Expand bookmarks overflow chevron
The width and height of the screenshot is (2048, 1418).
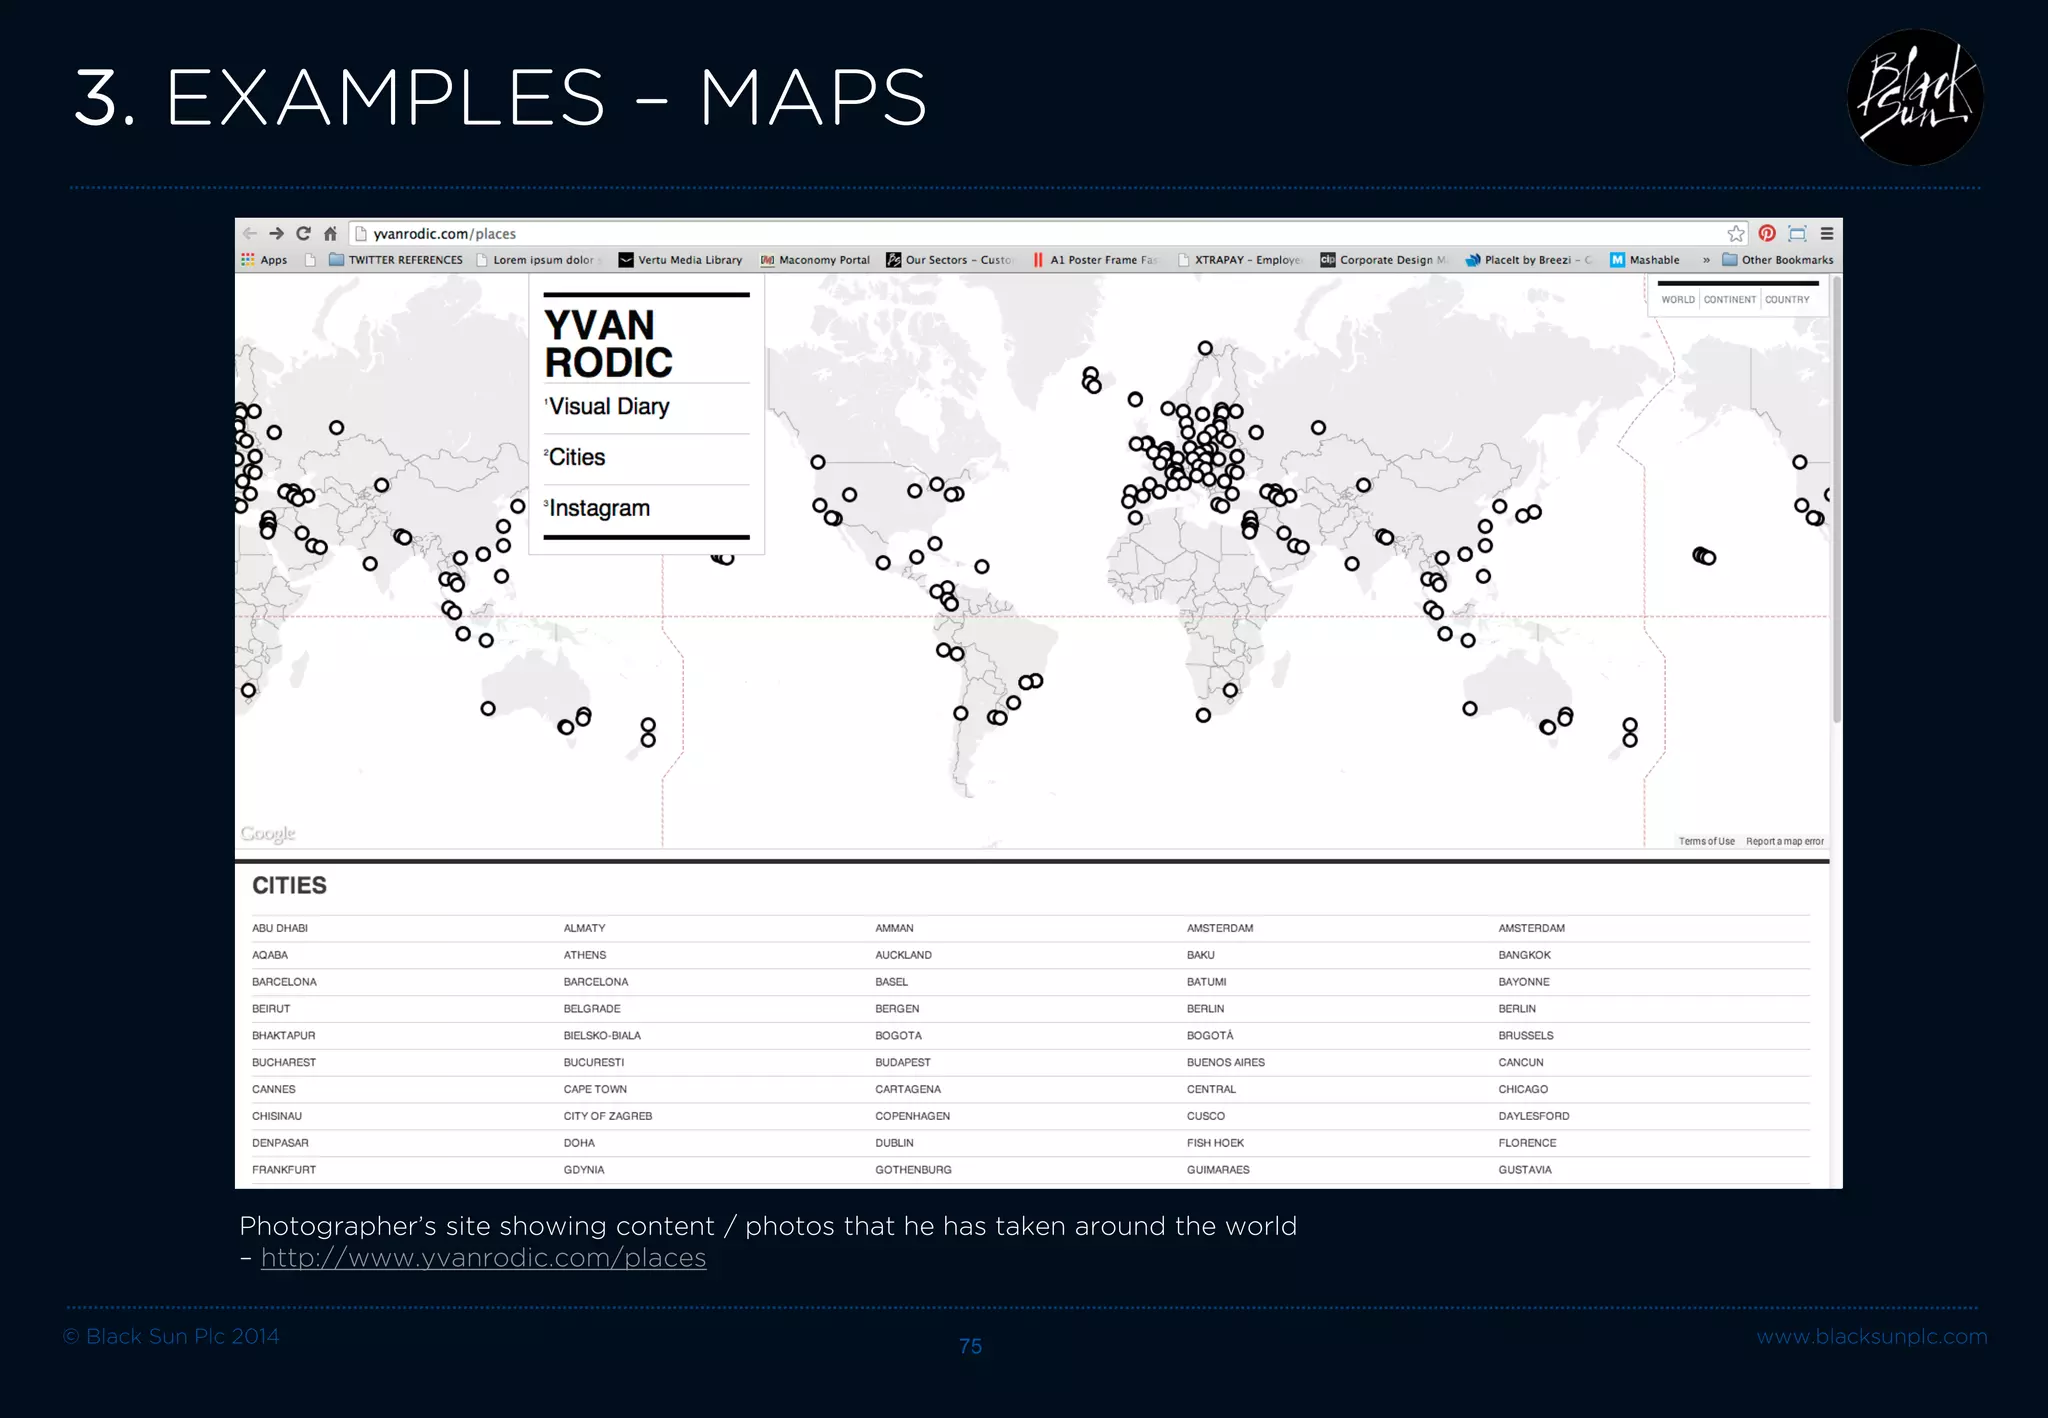pyautogui.click(x=1706, y=260)
